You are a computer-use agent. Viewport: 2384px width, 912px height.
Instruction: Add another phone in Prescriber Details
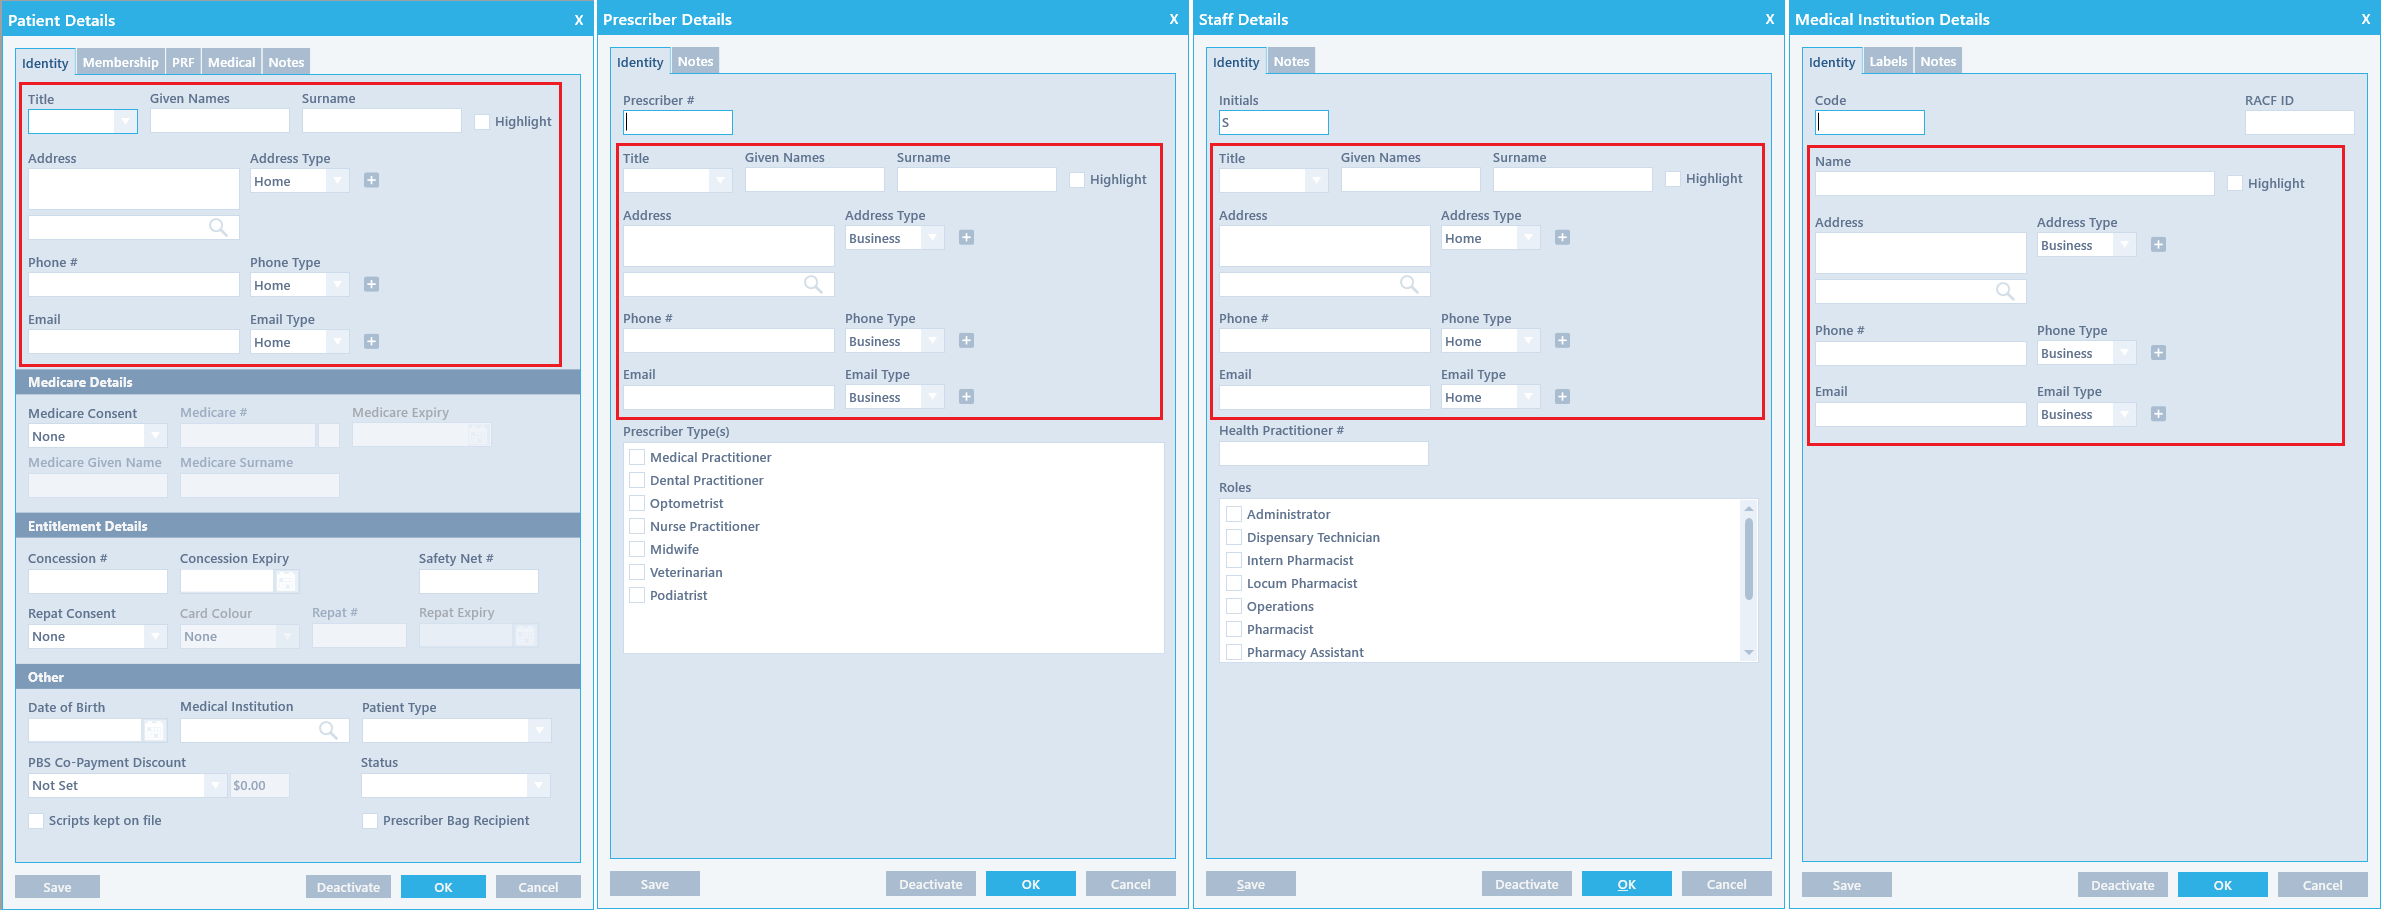point(966,341)
